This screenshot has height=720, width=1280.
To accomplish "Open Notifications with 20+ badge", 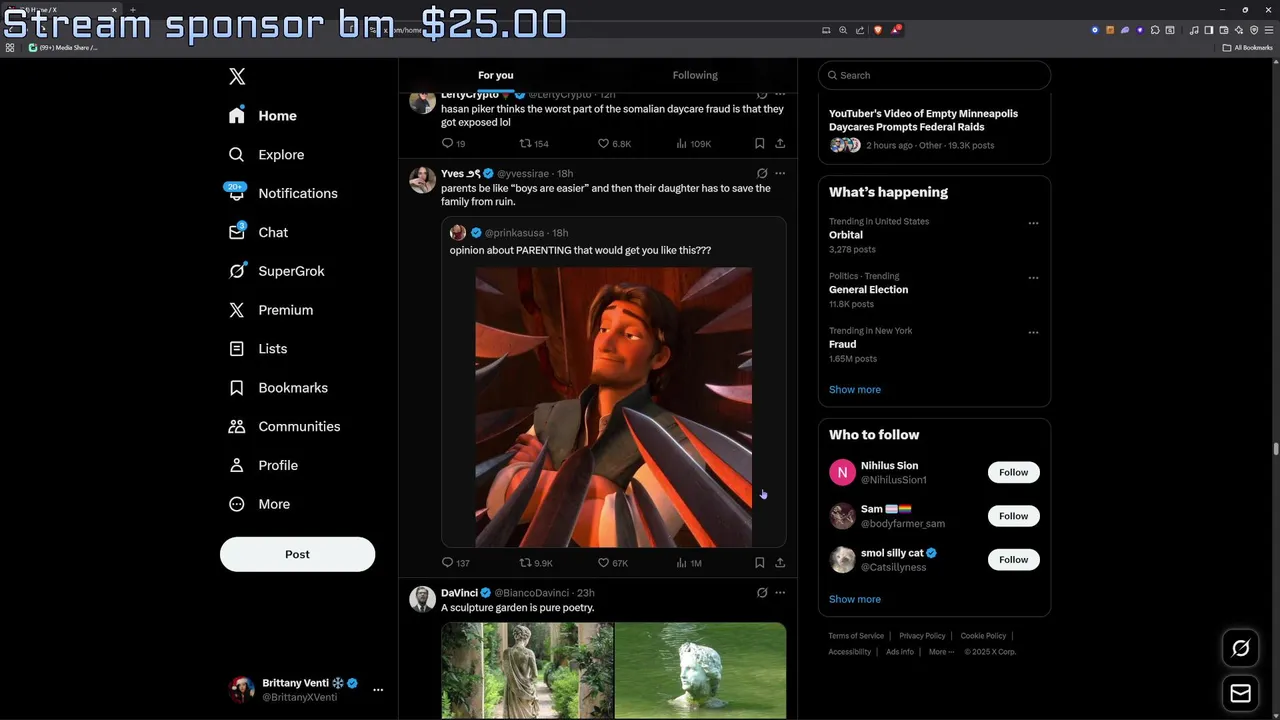I will coord(283,193).
